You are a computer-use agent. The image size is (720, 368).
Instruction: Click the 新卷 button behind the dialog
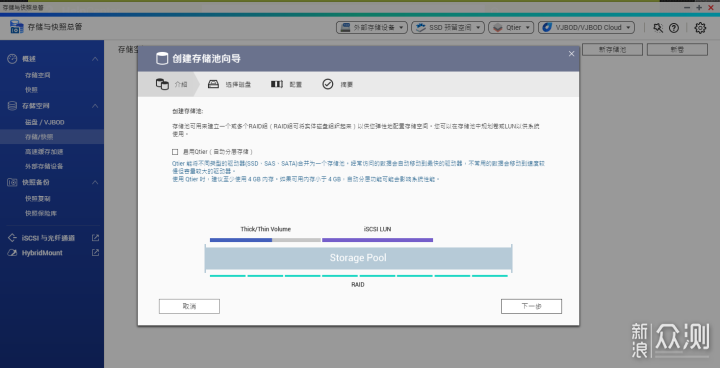tap(677, 50)
